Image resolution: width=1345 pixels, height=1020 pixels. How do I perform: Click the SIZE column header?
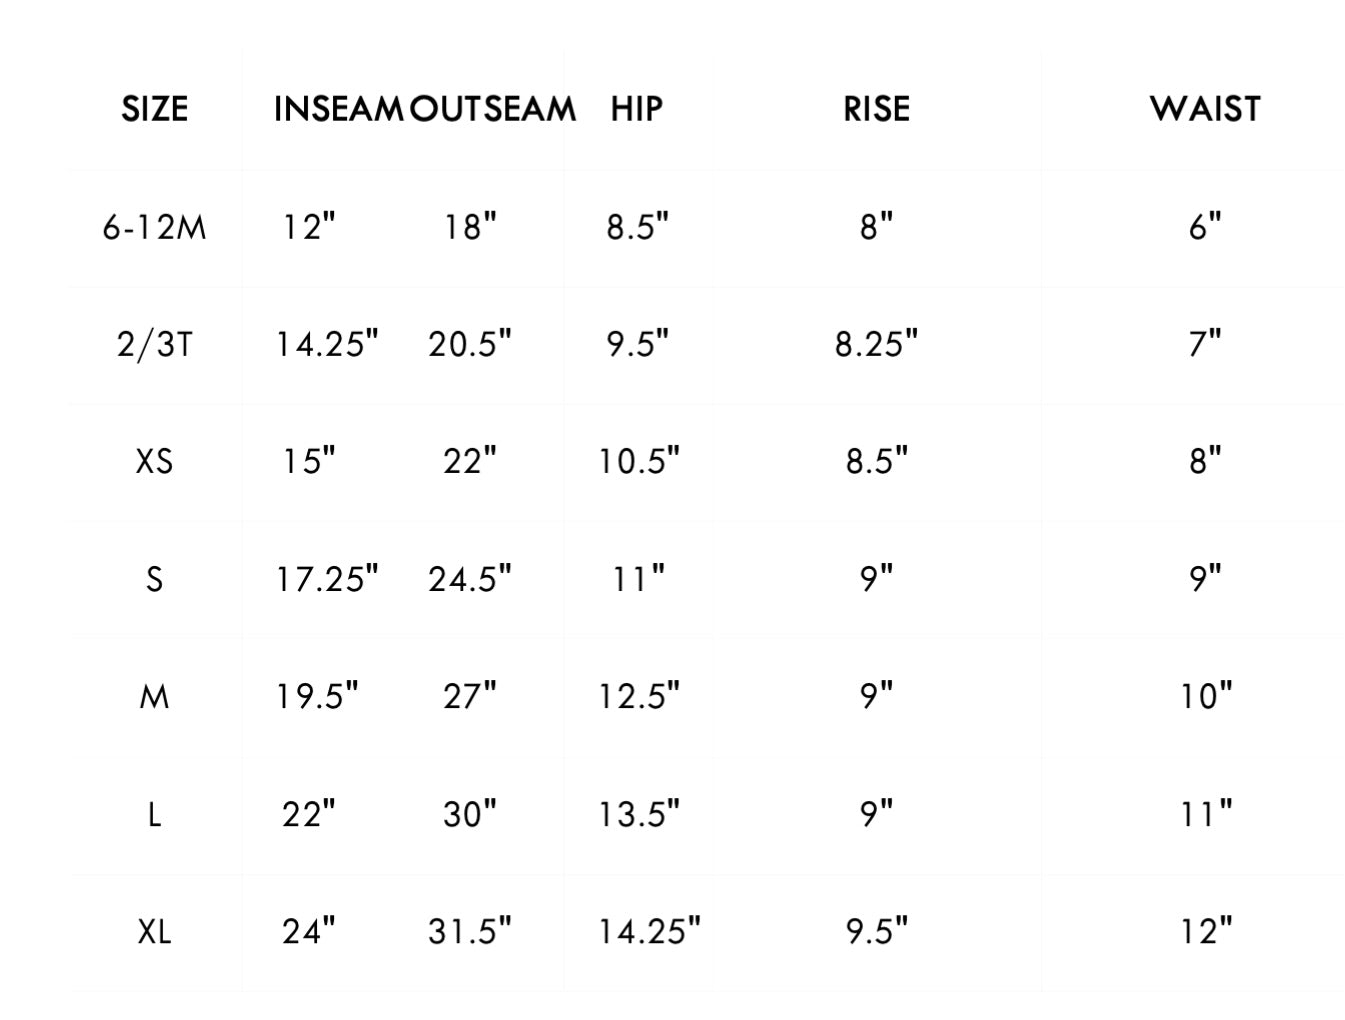(154, 108)
